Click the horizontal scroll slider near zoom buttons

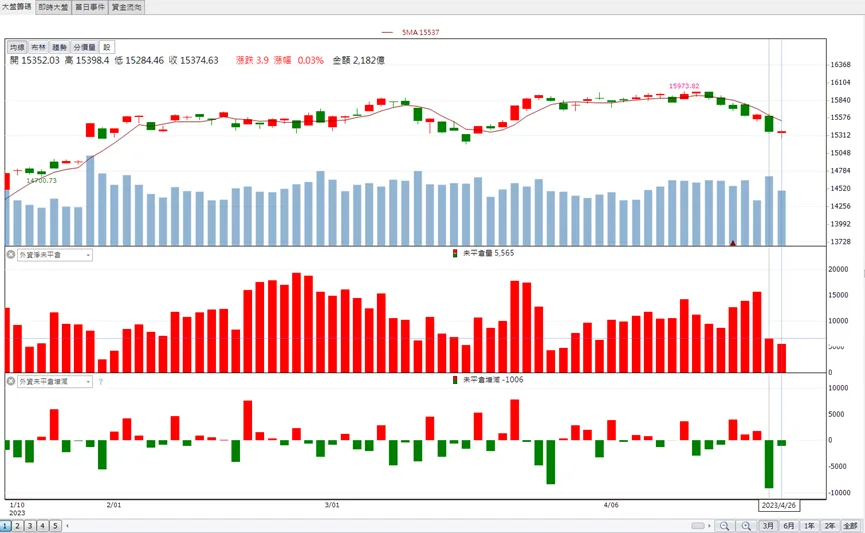click(x=698, y=526)
